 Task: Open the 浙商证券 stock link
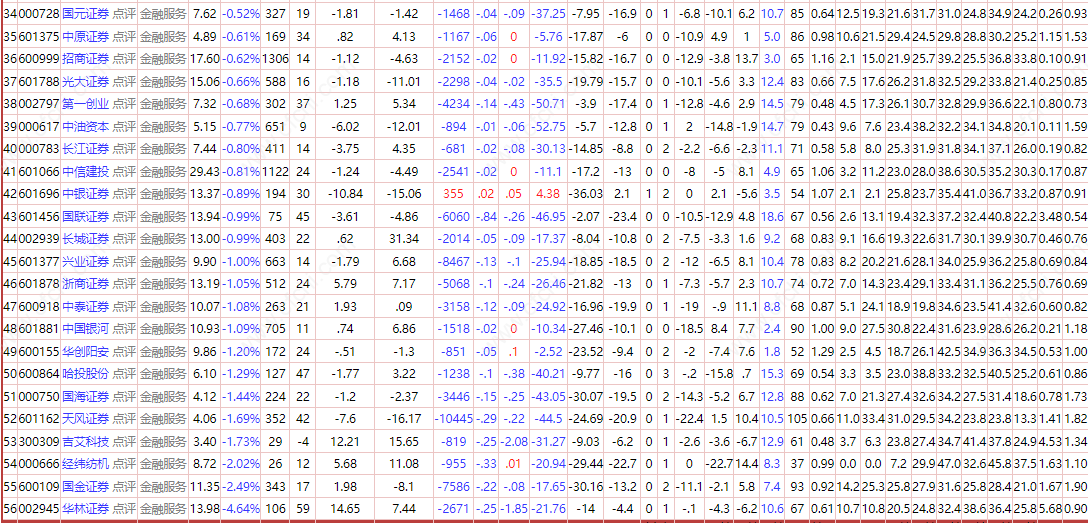tap(85, 284)
